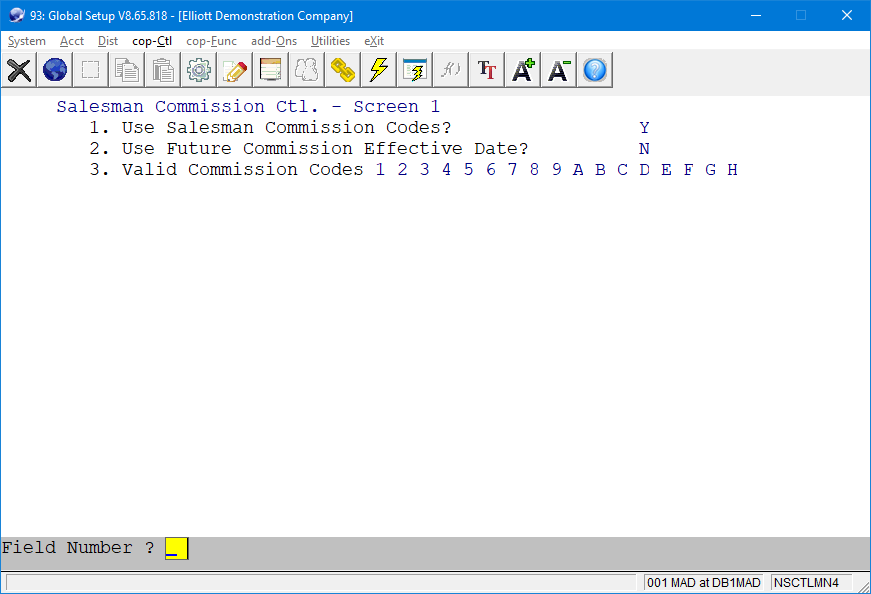
Task: Click commission code A value
Action: pyautogui.click(x=578, y=169)
